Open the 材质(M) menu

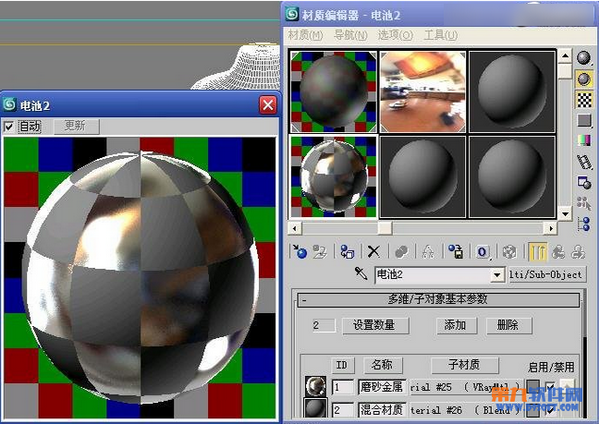pos(305,35)
